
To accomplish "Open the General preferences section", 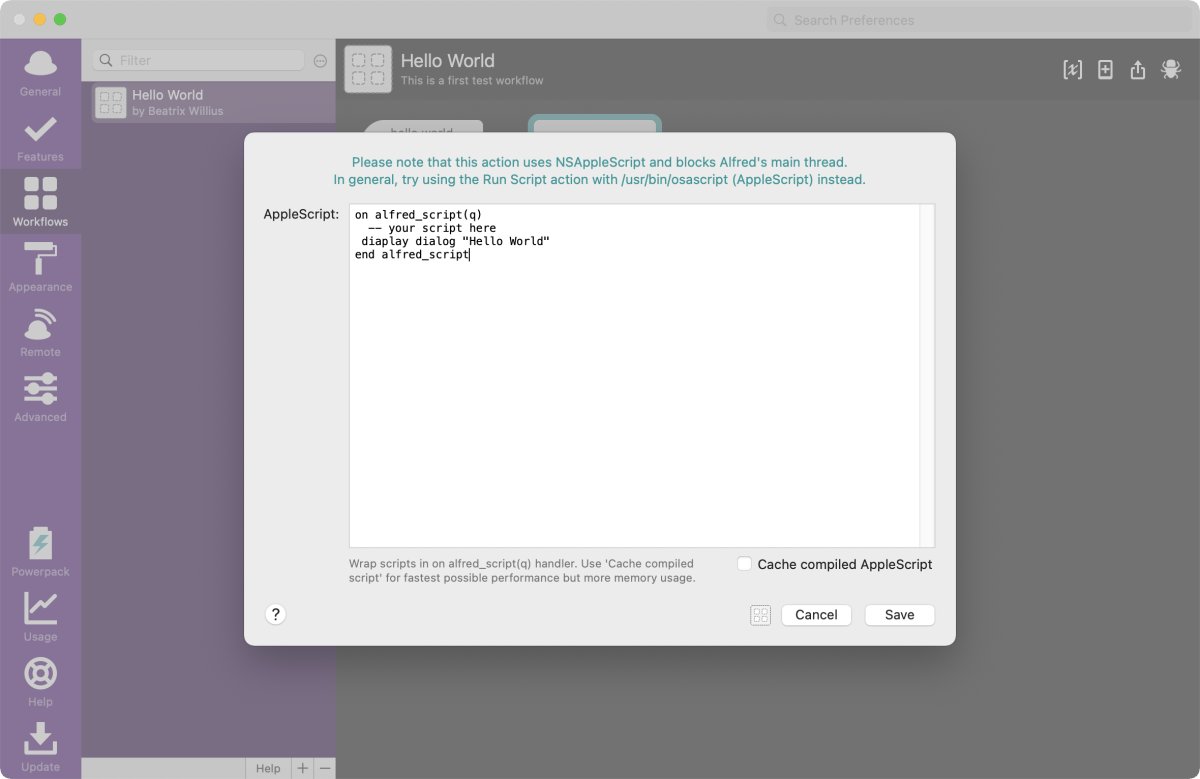I will 40,72.
